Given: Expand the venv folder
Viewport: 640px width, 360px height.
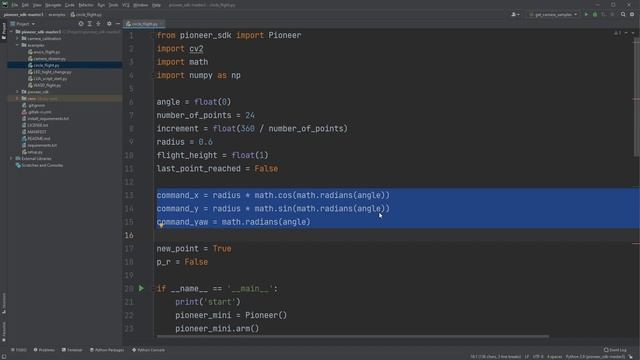Looking at the screenshot, I should (18, 98).
